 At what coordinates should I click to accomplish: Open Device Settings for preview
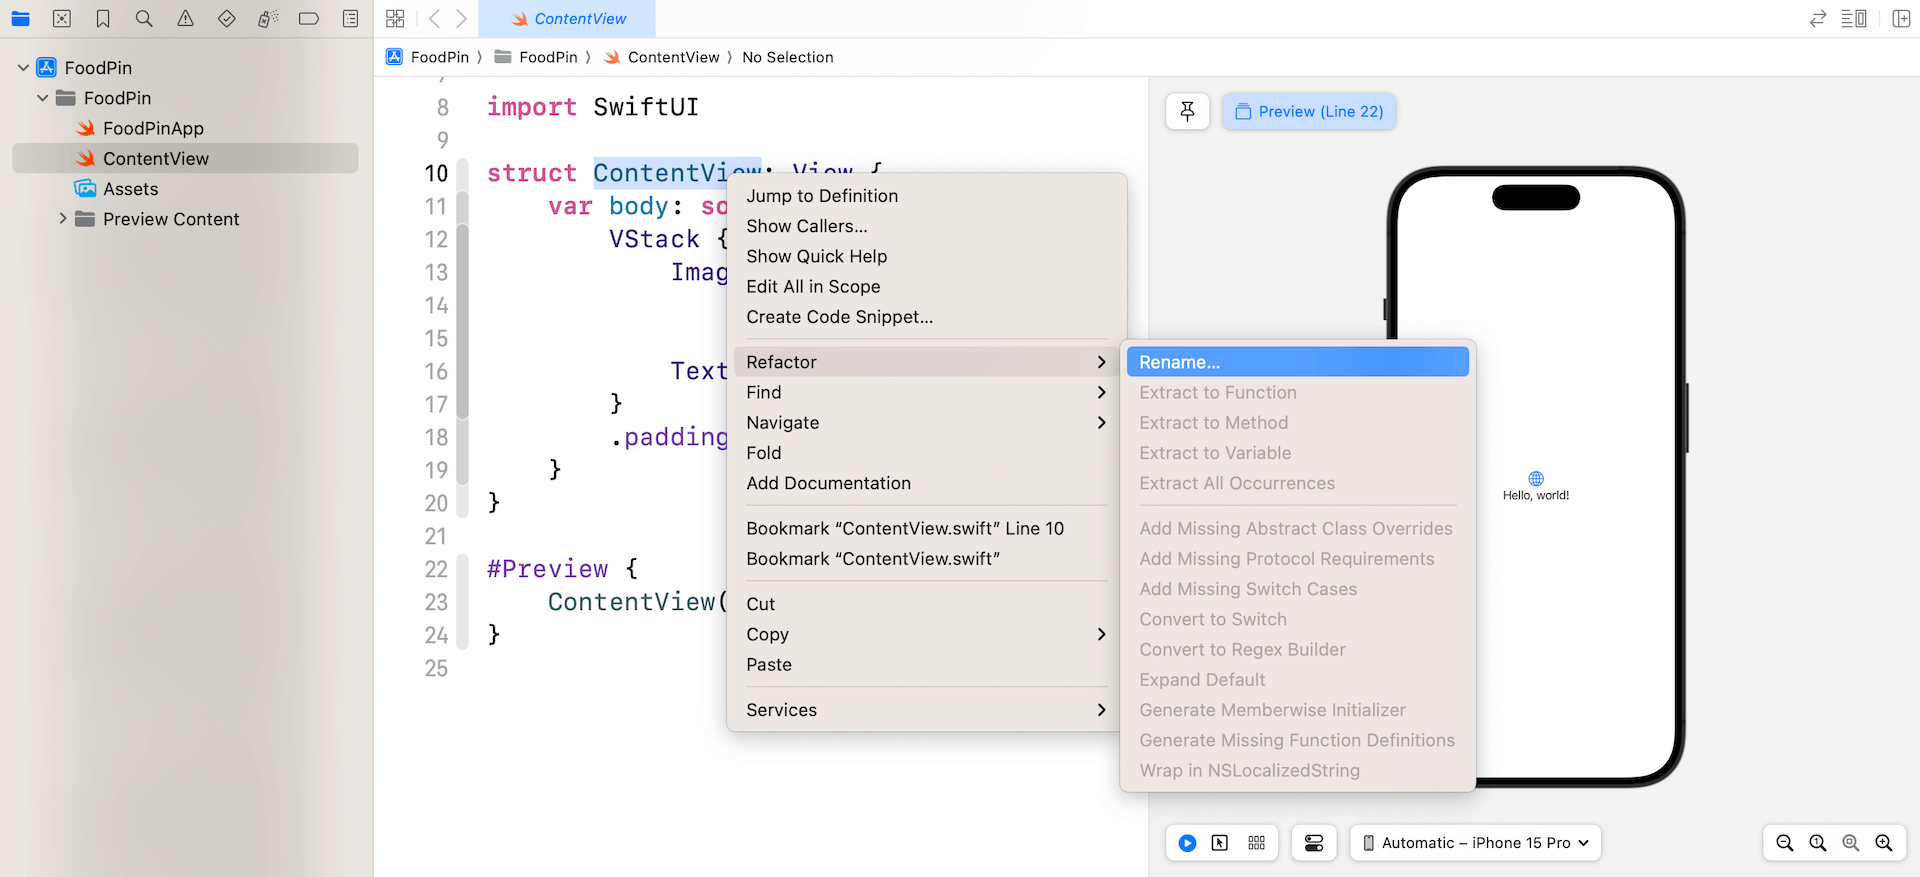[x=1314, y=843]
